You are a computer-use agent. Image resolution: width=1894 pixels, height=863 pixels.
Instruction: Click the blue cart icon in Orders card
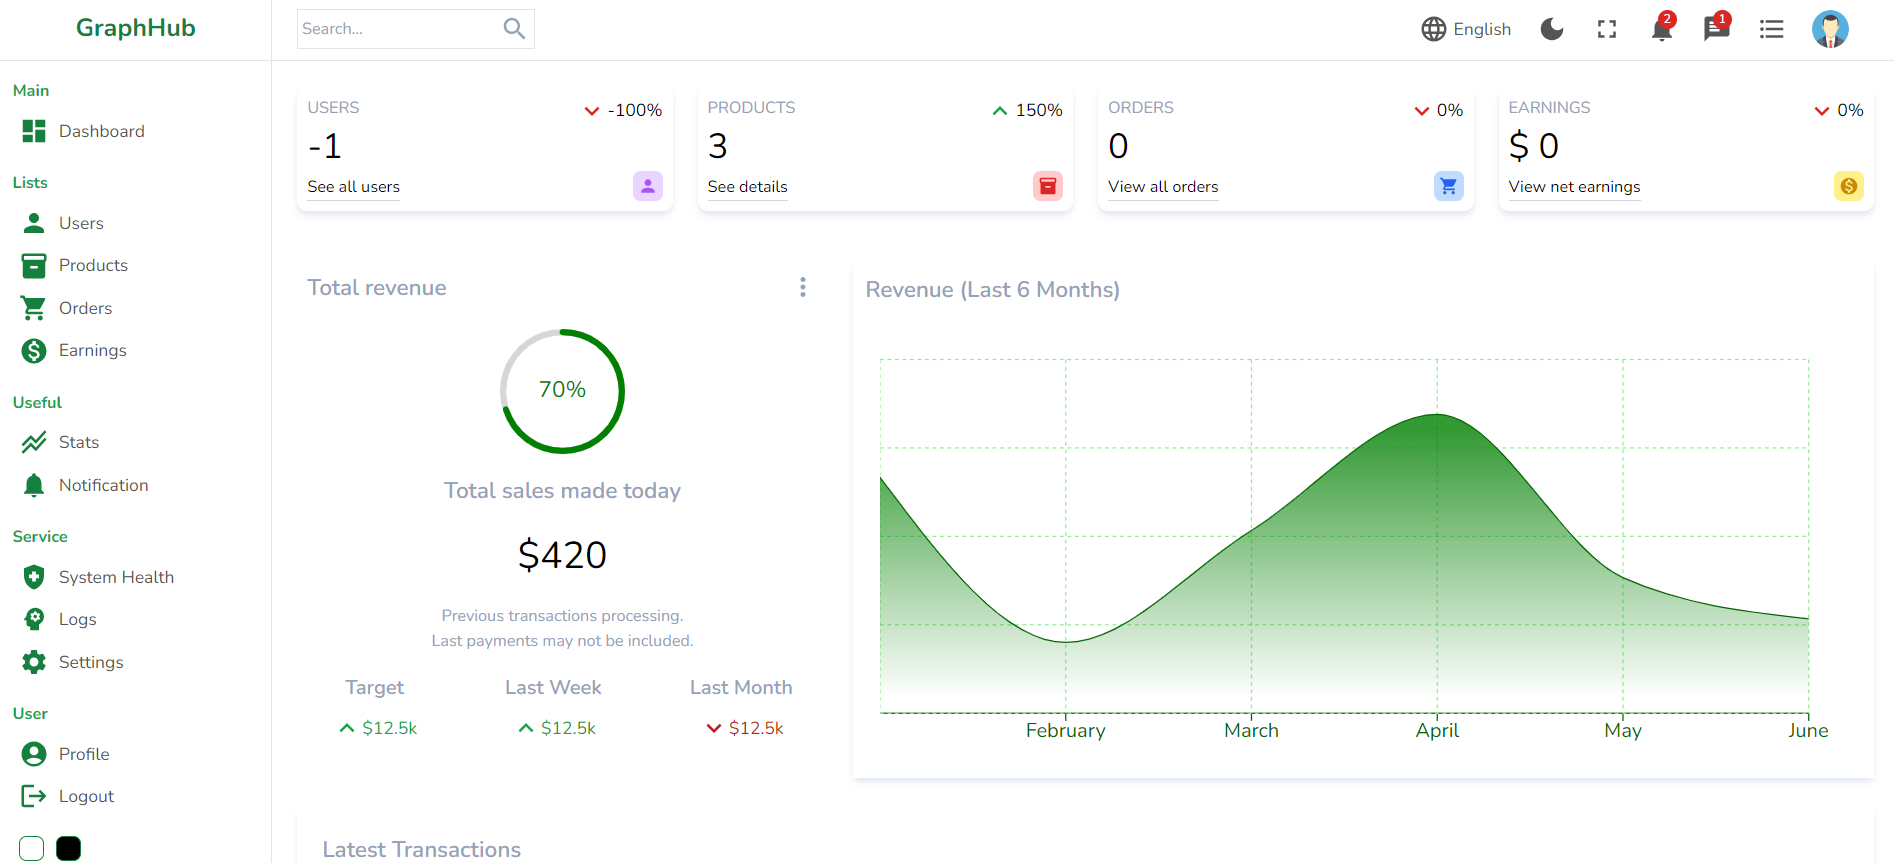point(1447,186)
